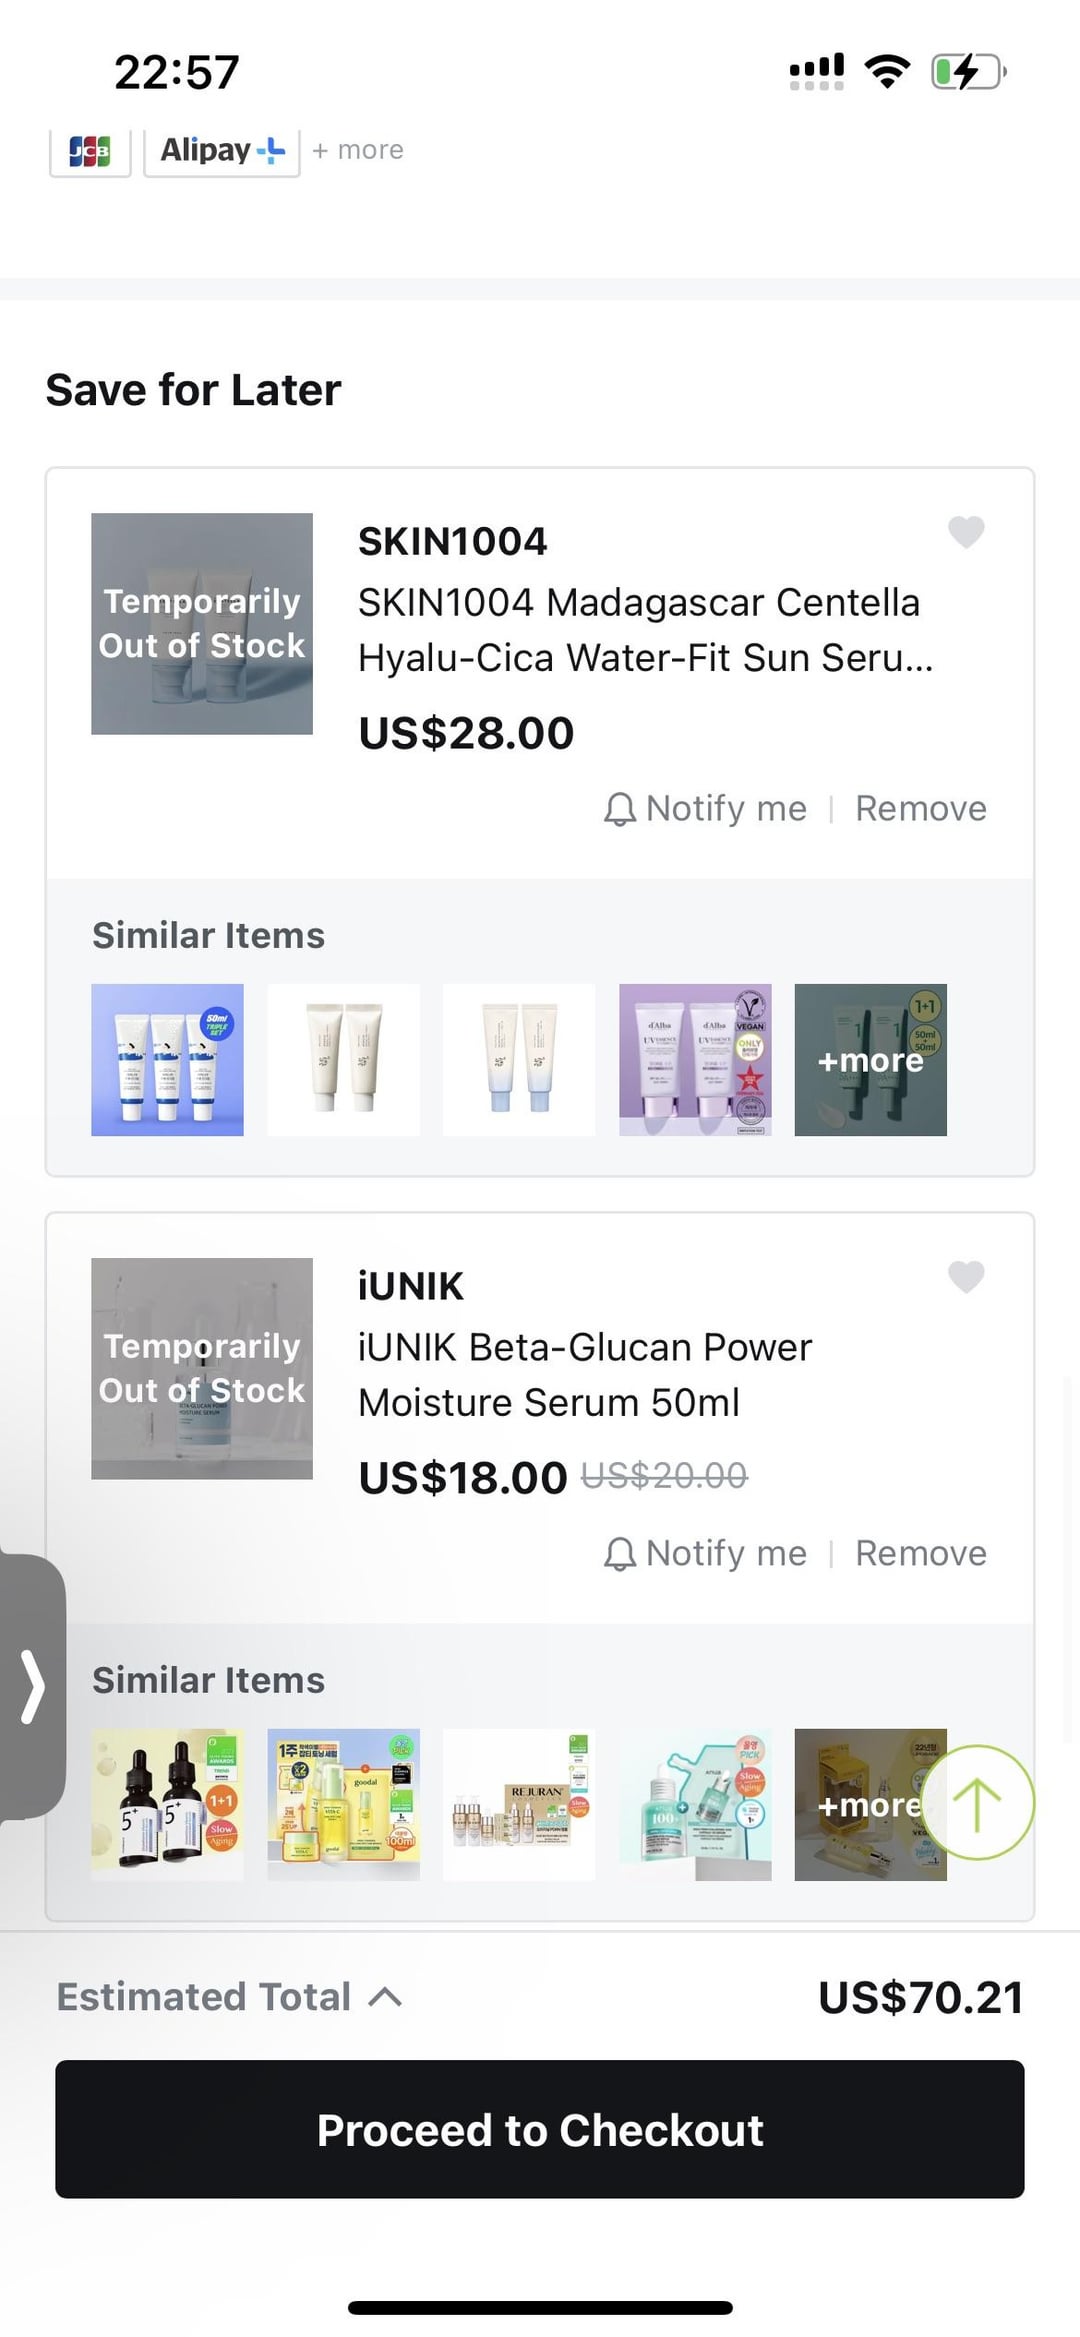View more similar items for iUNIK serum
The width and height of the screenshot is (1080, 2337).
coord(858,1805)
